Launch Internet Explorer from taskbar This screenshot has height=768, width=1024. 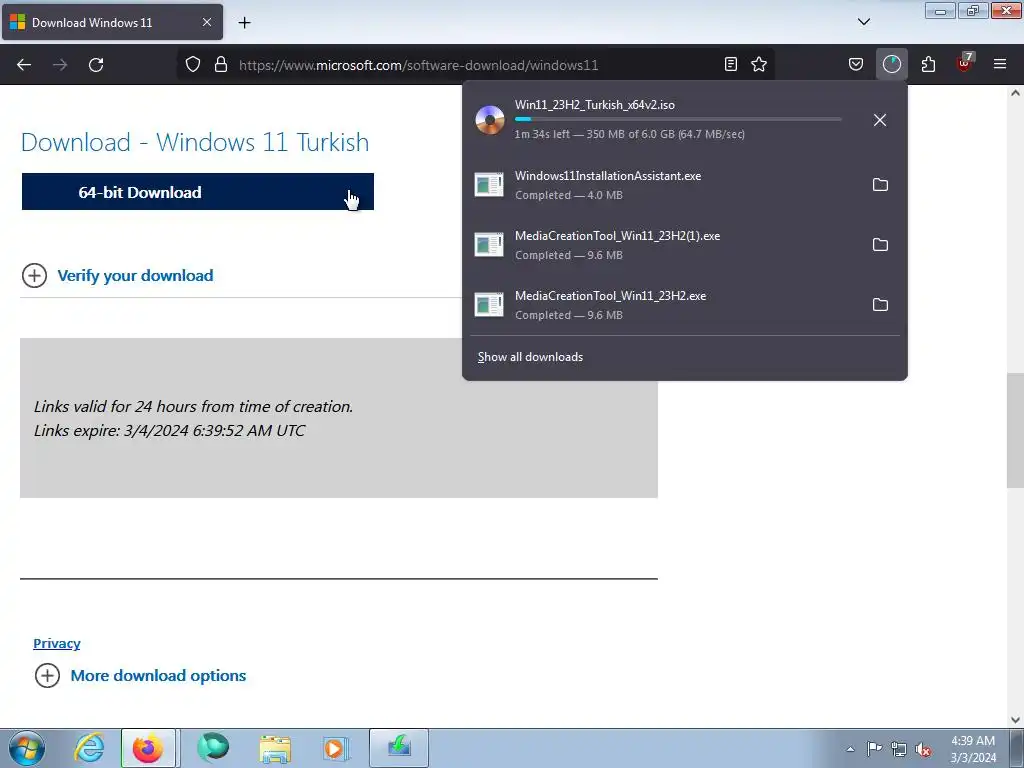pos(89,748)
